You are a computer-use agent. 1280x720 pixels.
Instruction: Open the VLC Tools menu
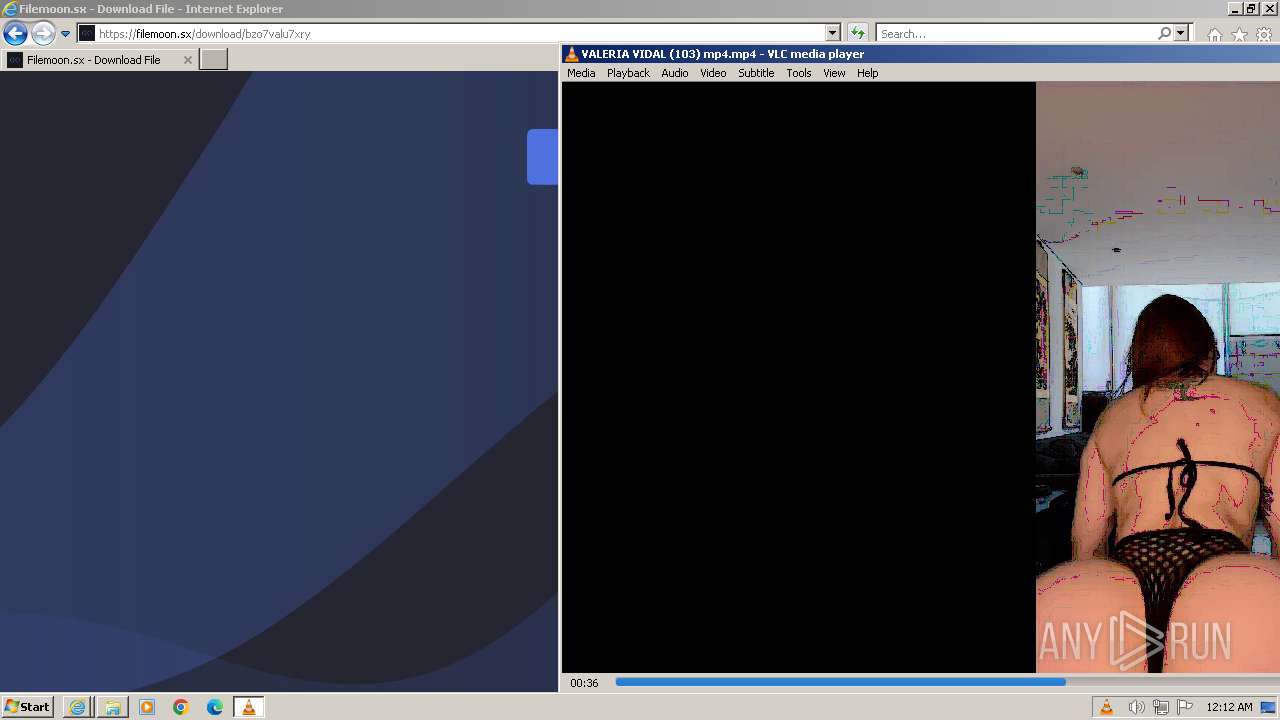798,73
